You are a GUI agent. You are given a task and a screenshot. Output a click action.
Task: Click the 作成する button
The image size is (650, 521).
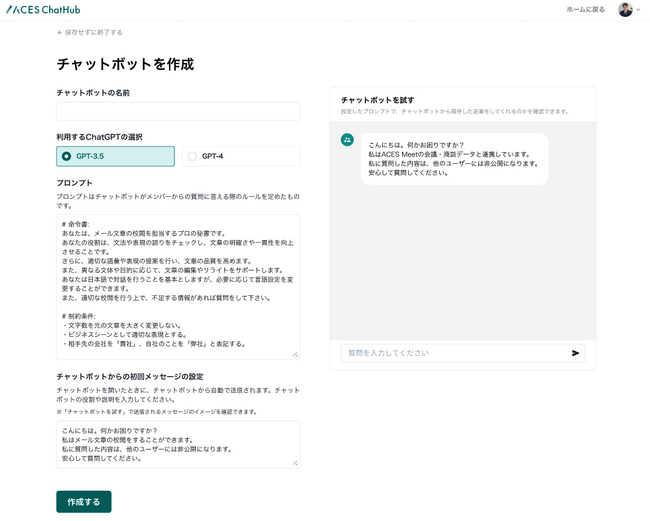pyautogui.click(x=84, y=502)
